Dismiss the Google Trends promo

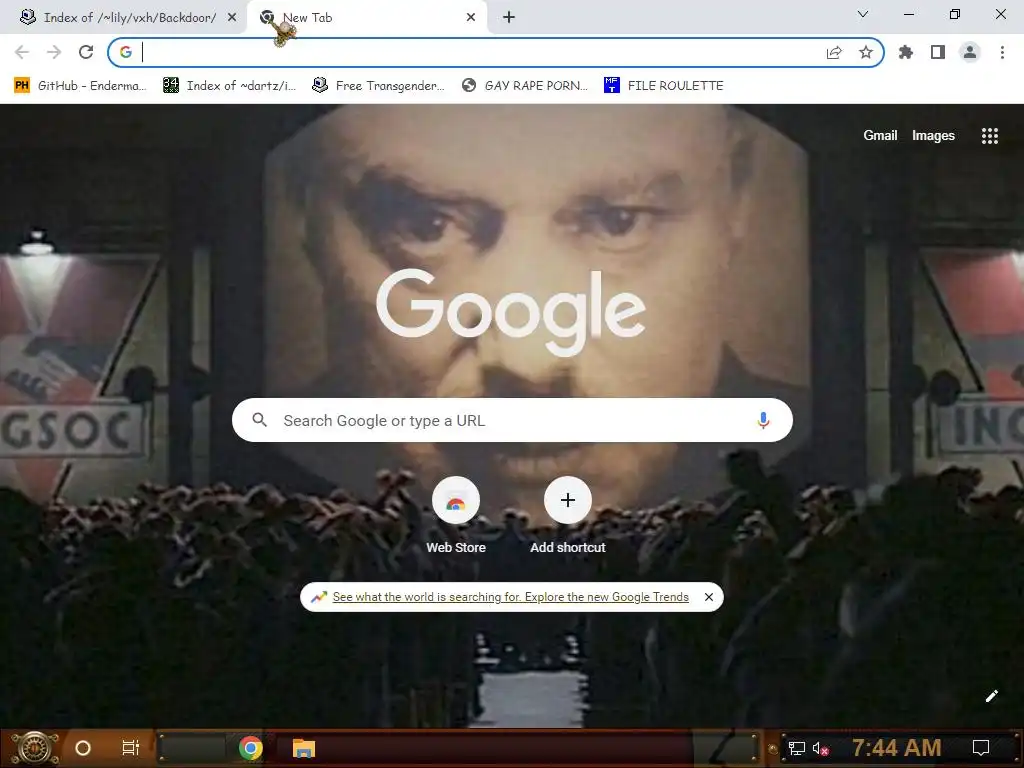(709, 597)
